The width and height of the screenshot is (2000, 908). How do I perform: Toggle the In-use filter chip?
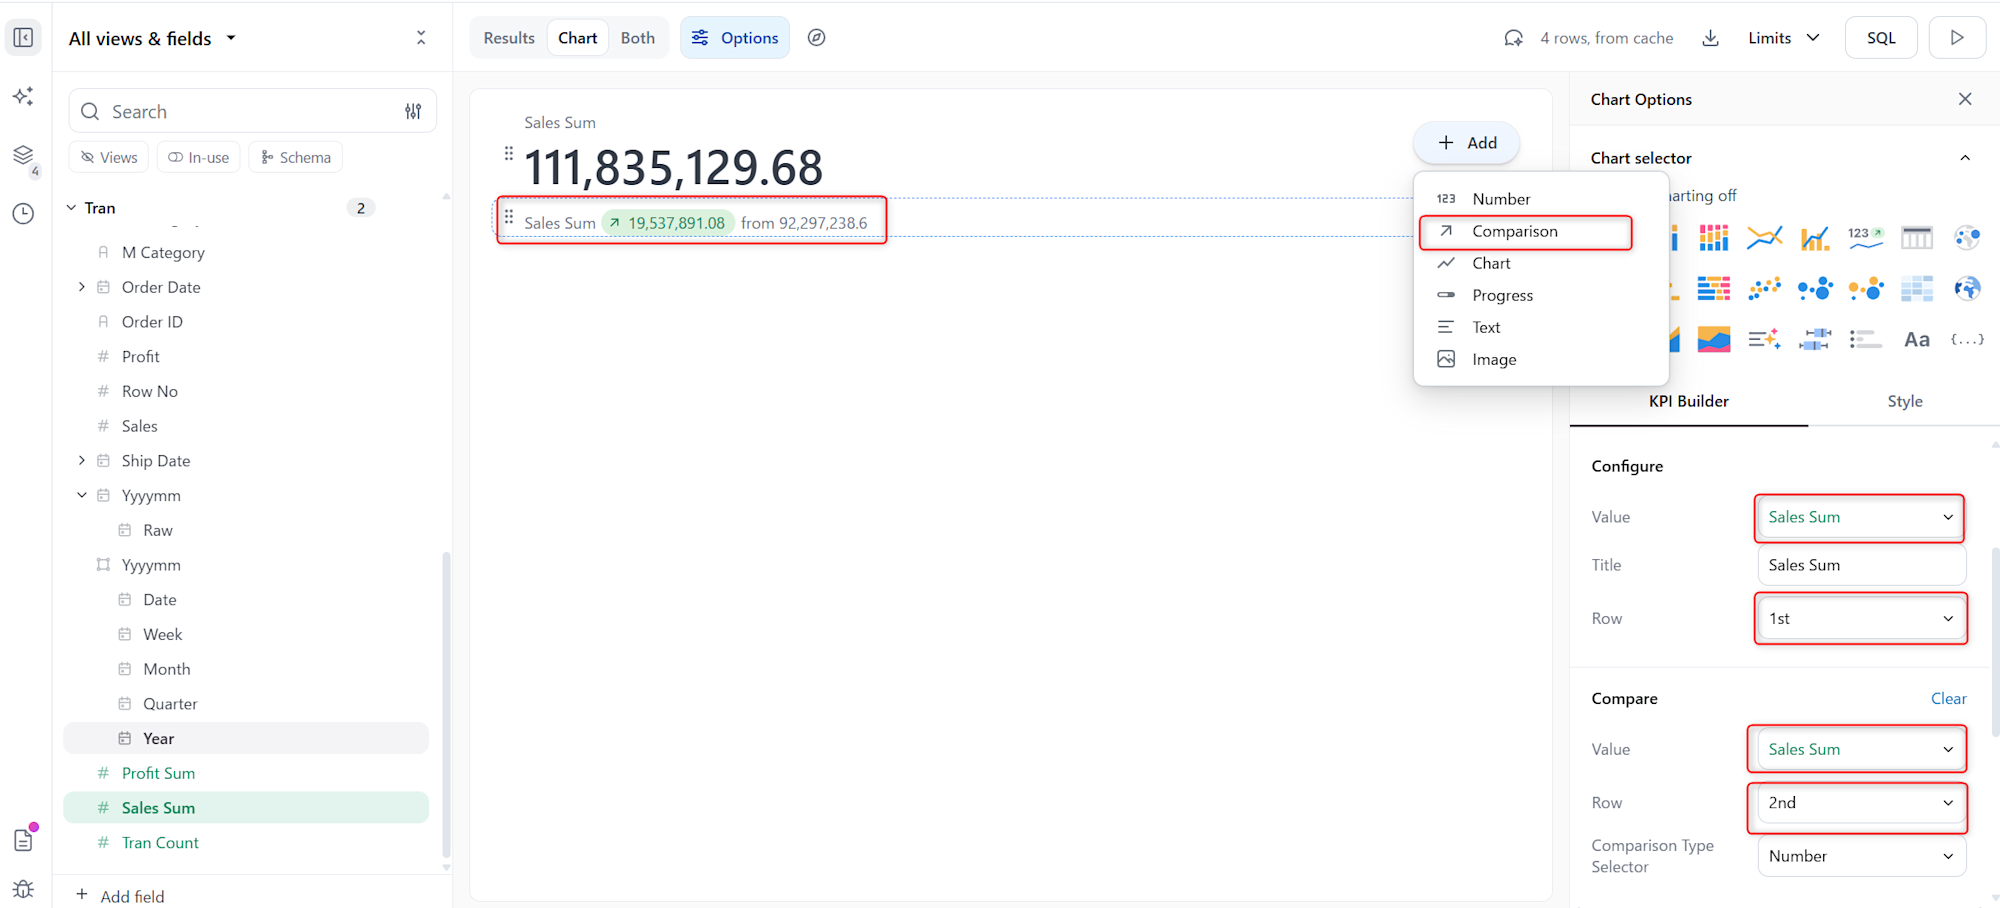199,157
